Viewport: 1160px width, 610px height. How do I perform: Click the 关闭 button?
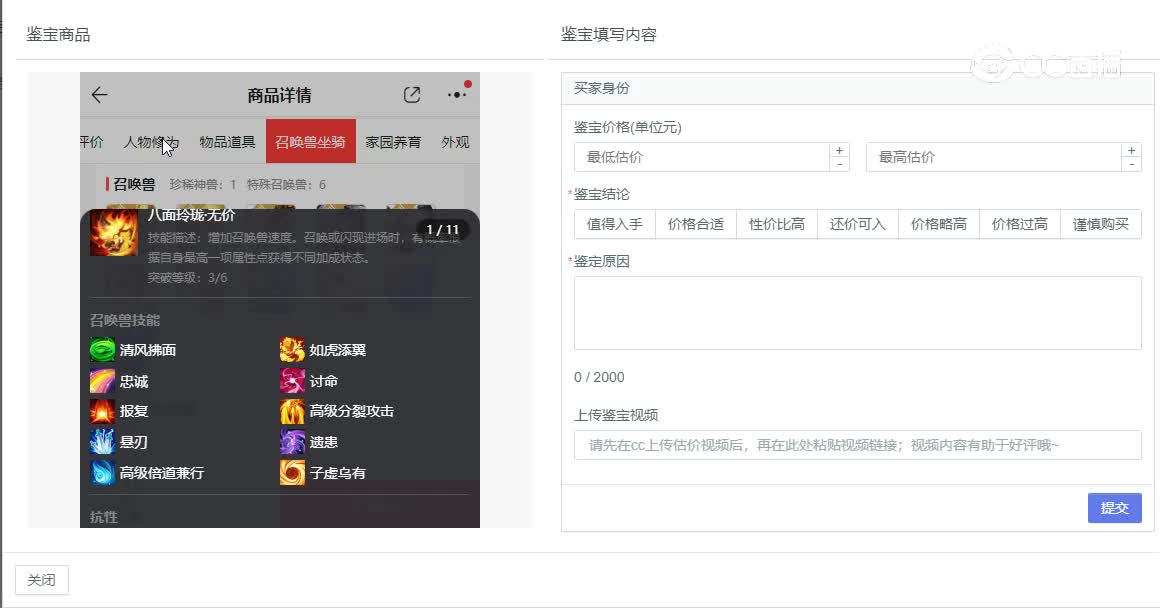[x=41, y=580]
